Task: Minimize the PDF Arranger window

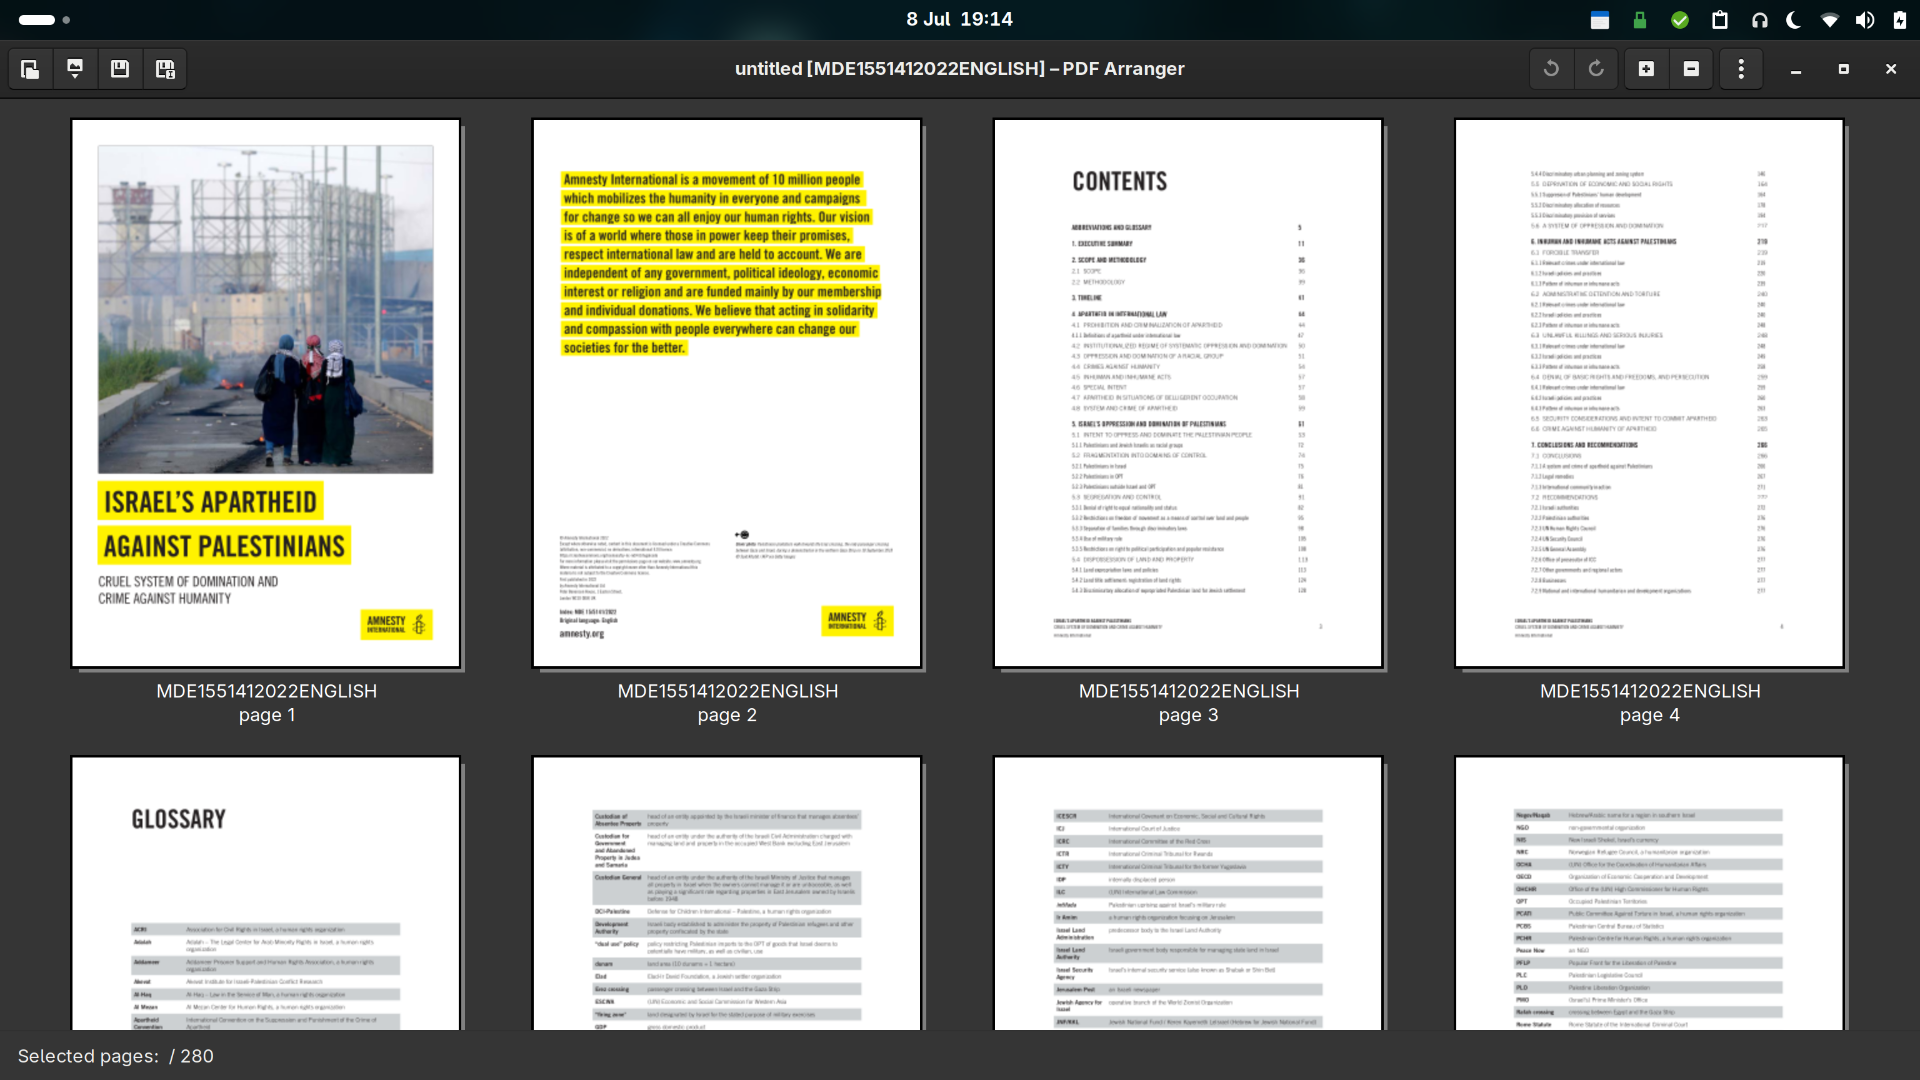Action: 1796,69
